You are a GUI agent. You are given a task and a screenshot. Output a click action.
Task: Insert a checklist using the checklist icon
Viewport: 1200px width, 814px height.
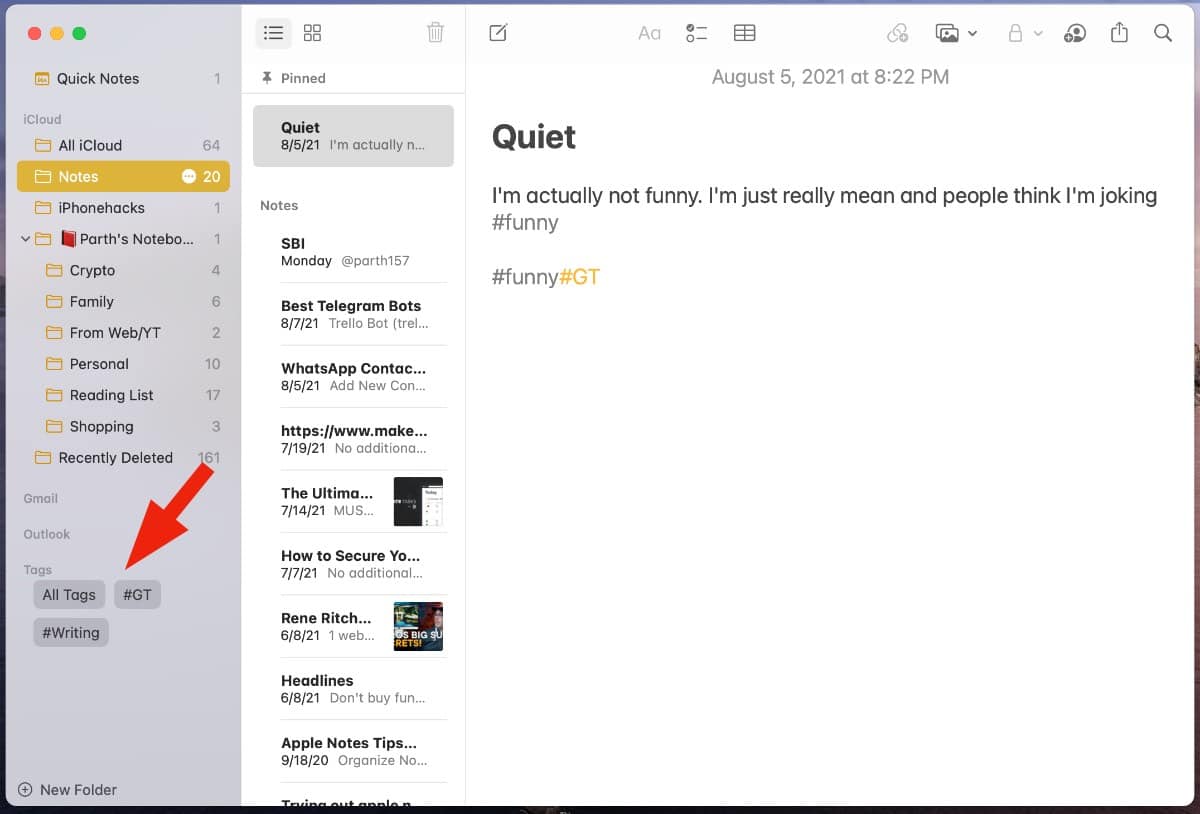click(x=696, y=33)
